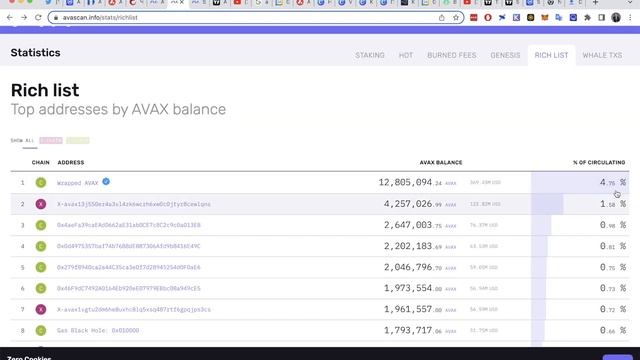
Task: Click the Statistics heading
Action: click(x=36, y=53)
